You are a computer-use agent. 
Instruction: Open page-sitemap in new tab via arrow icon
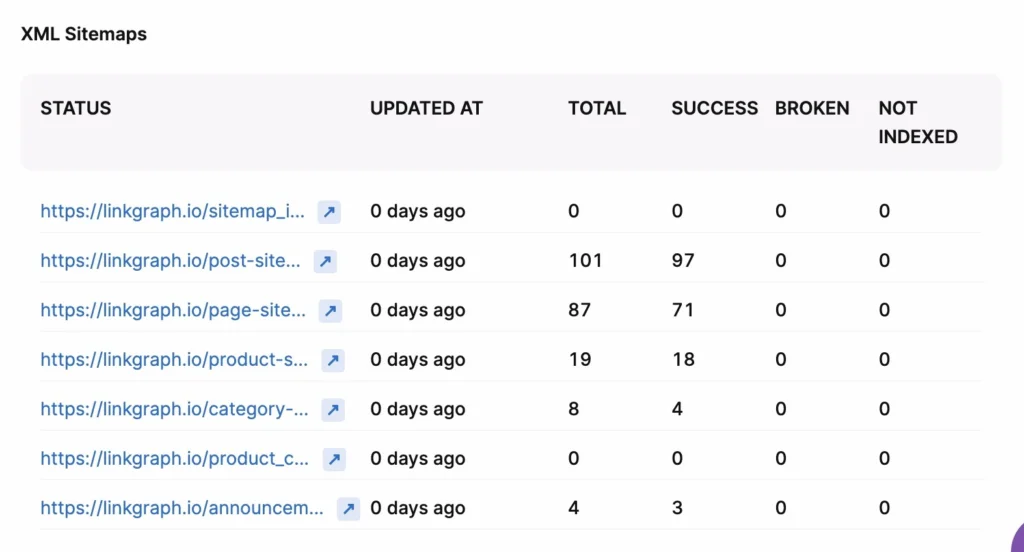tap(330, 311)
